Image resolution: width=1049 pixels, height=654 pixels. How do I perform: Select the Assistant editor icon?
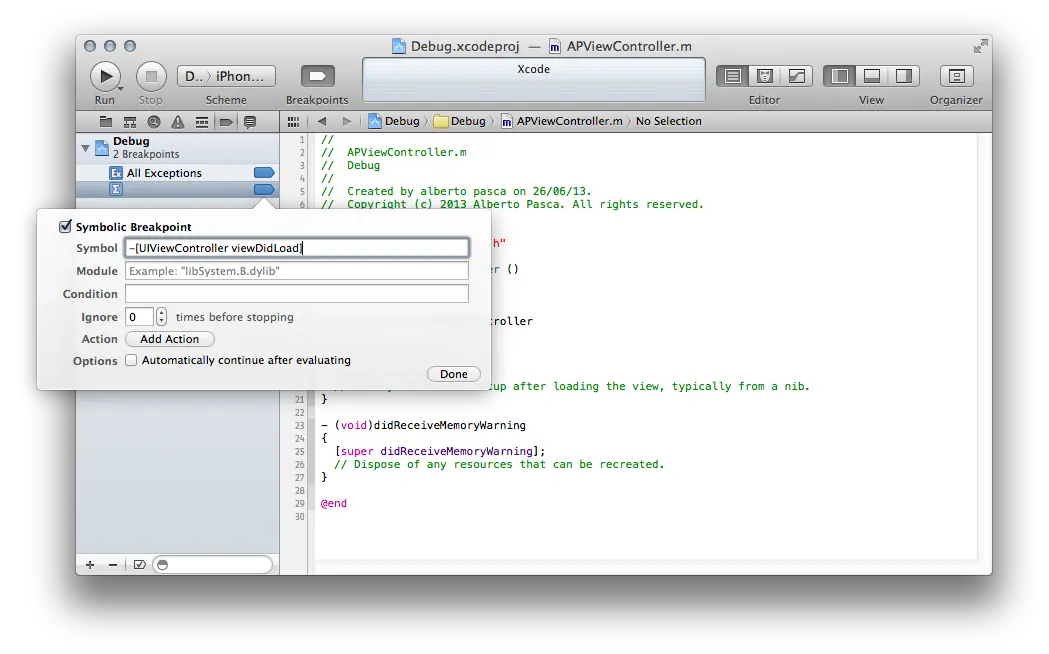[765, 76]
